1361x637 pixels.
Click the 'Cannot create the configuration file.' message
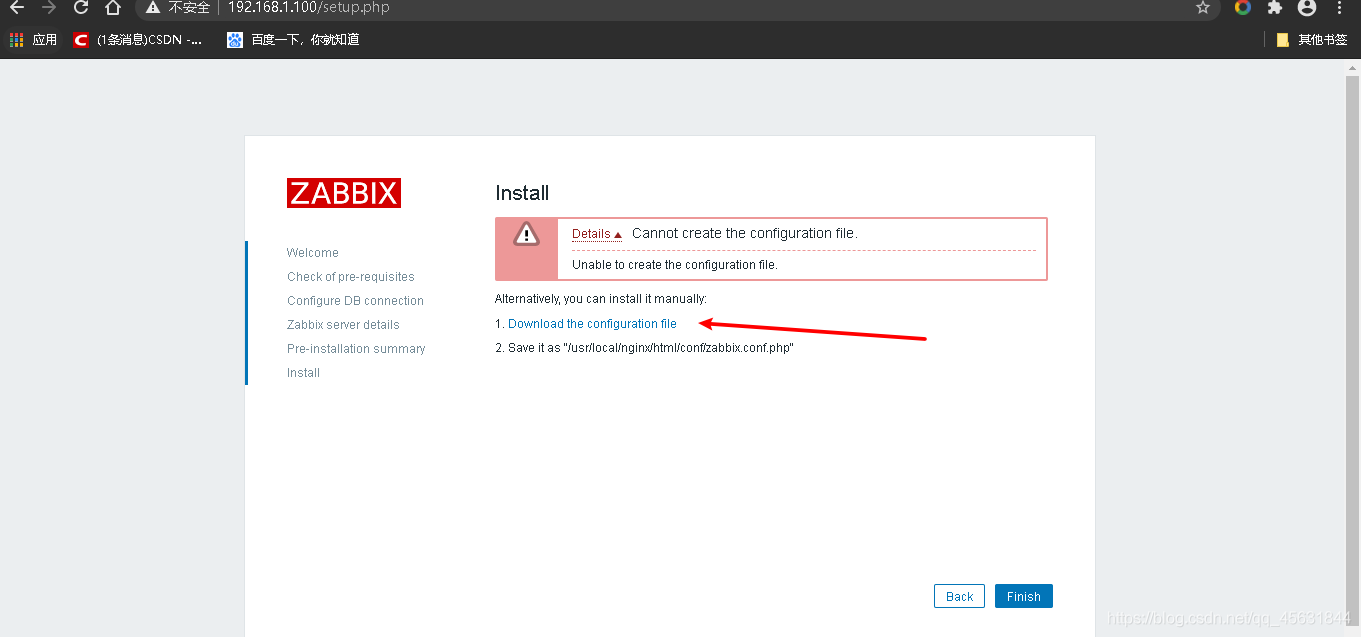click(745, 233)
